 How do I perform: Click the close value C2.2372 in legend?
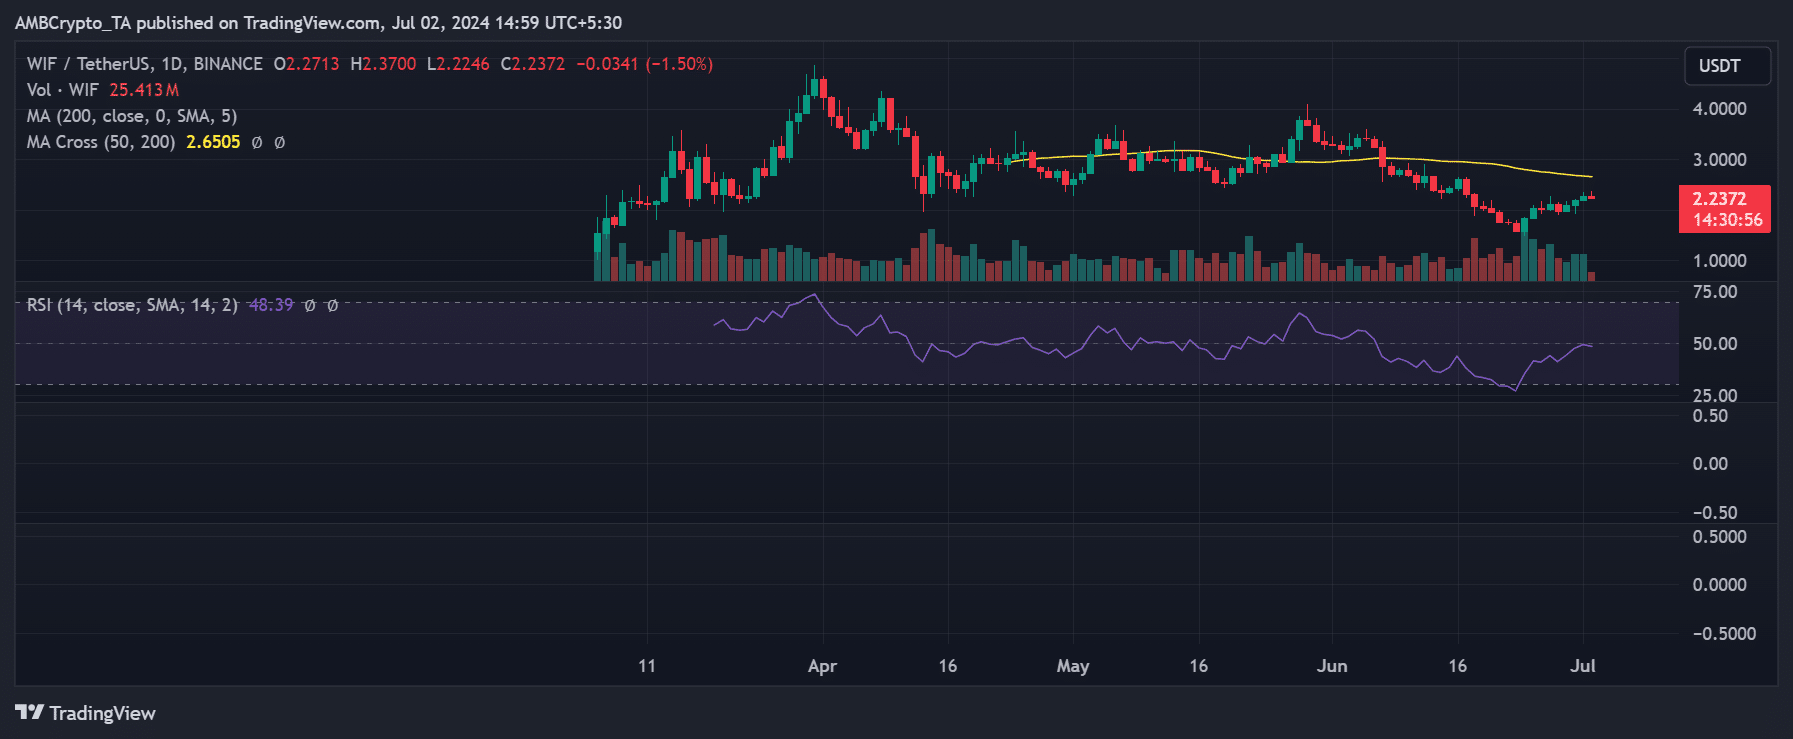click(x=533, y=64)
